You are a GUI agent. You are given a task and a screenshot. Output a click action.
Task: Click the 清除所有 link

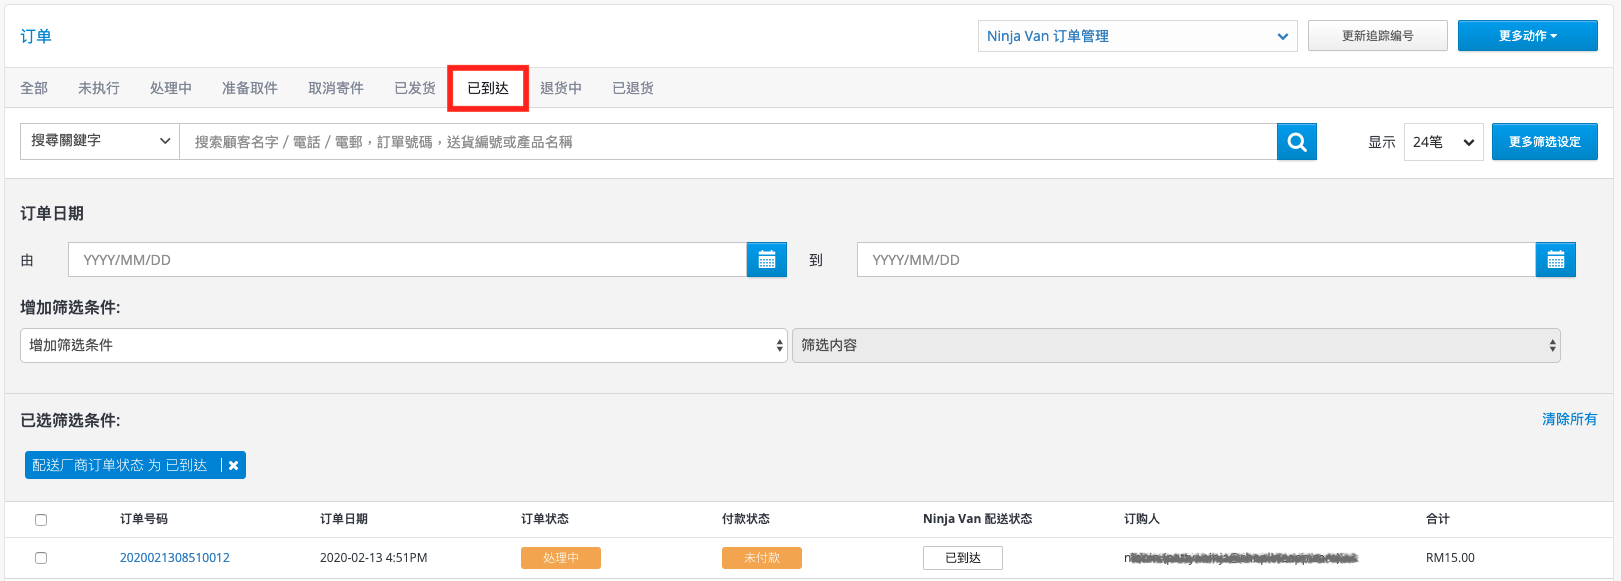coord(1570,419)
